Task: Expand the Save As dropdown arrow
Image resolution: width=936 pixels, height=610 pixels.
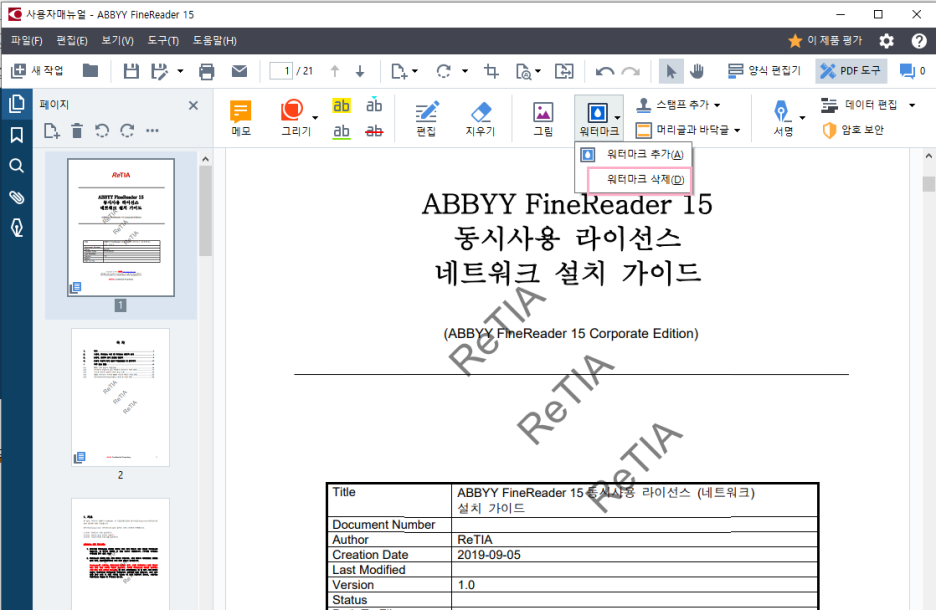Action: tap(180, 71)
